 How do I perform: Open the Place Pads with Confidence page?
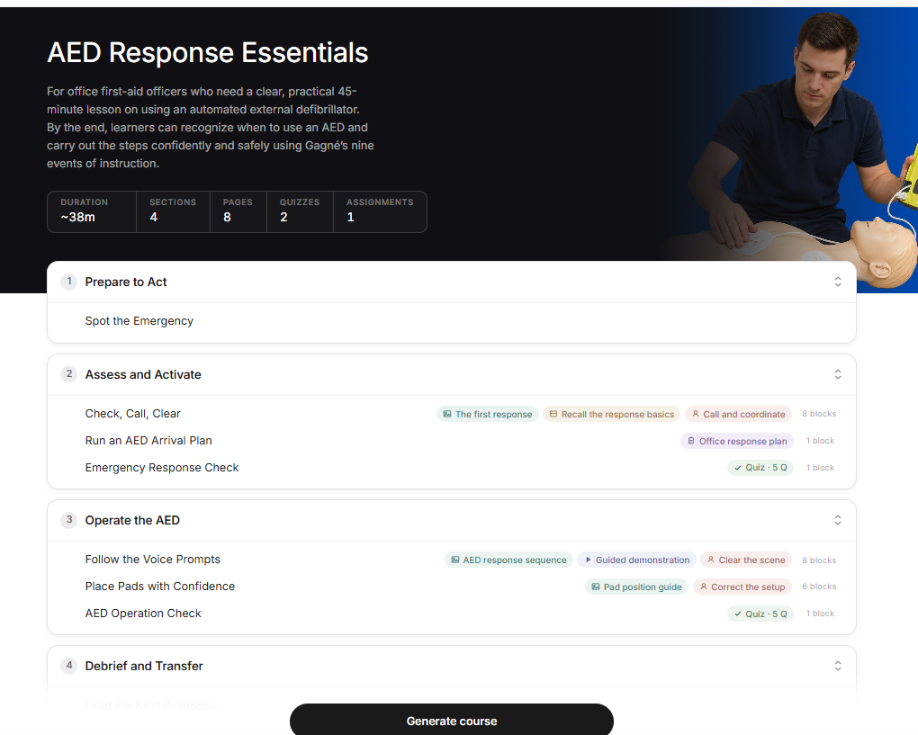pyautogui.click(x=160, y=586)
